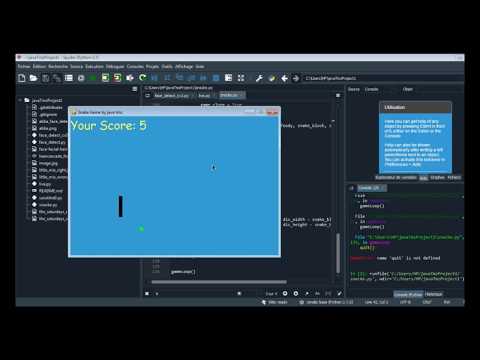
Task: Open the Outils menu
Action: point(167,67)
